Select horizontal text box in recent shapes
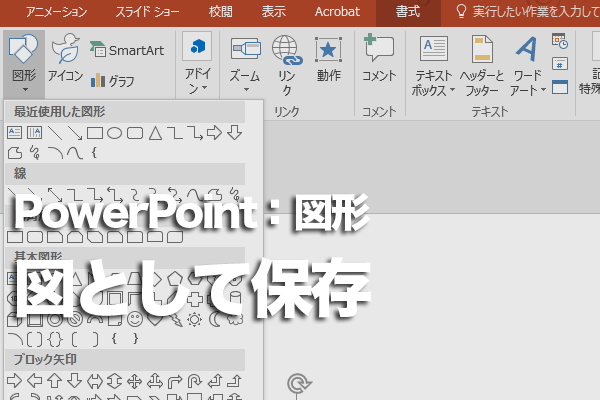This screenshot has width=600, height=400. [x=15, y=133]
